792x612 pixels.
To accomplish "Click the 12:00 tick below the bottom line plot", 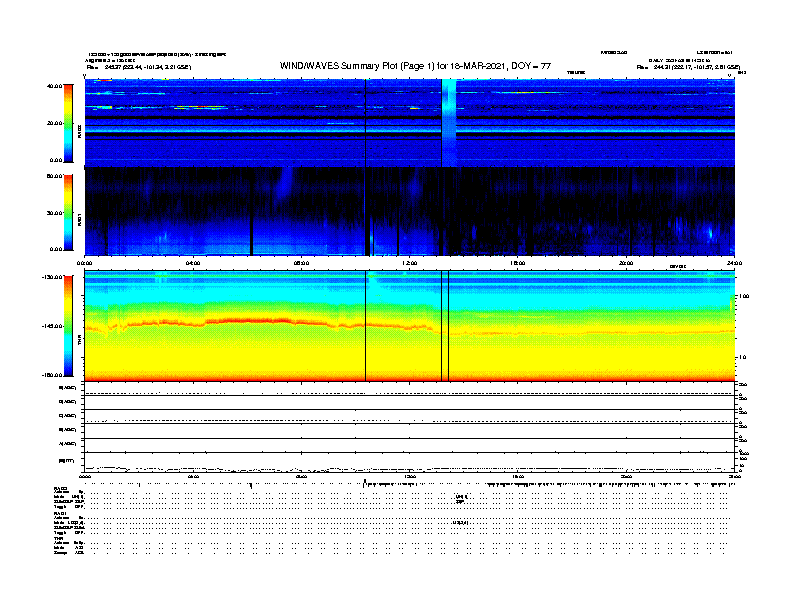I will coord(410,477).
